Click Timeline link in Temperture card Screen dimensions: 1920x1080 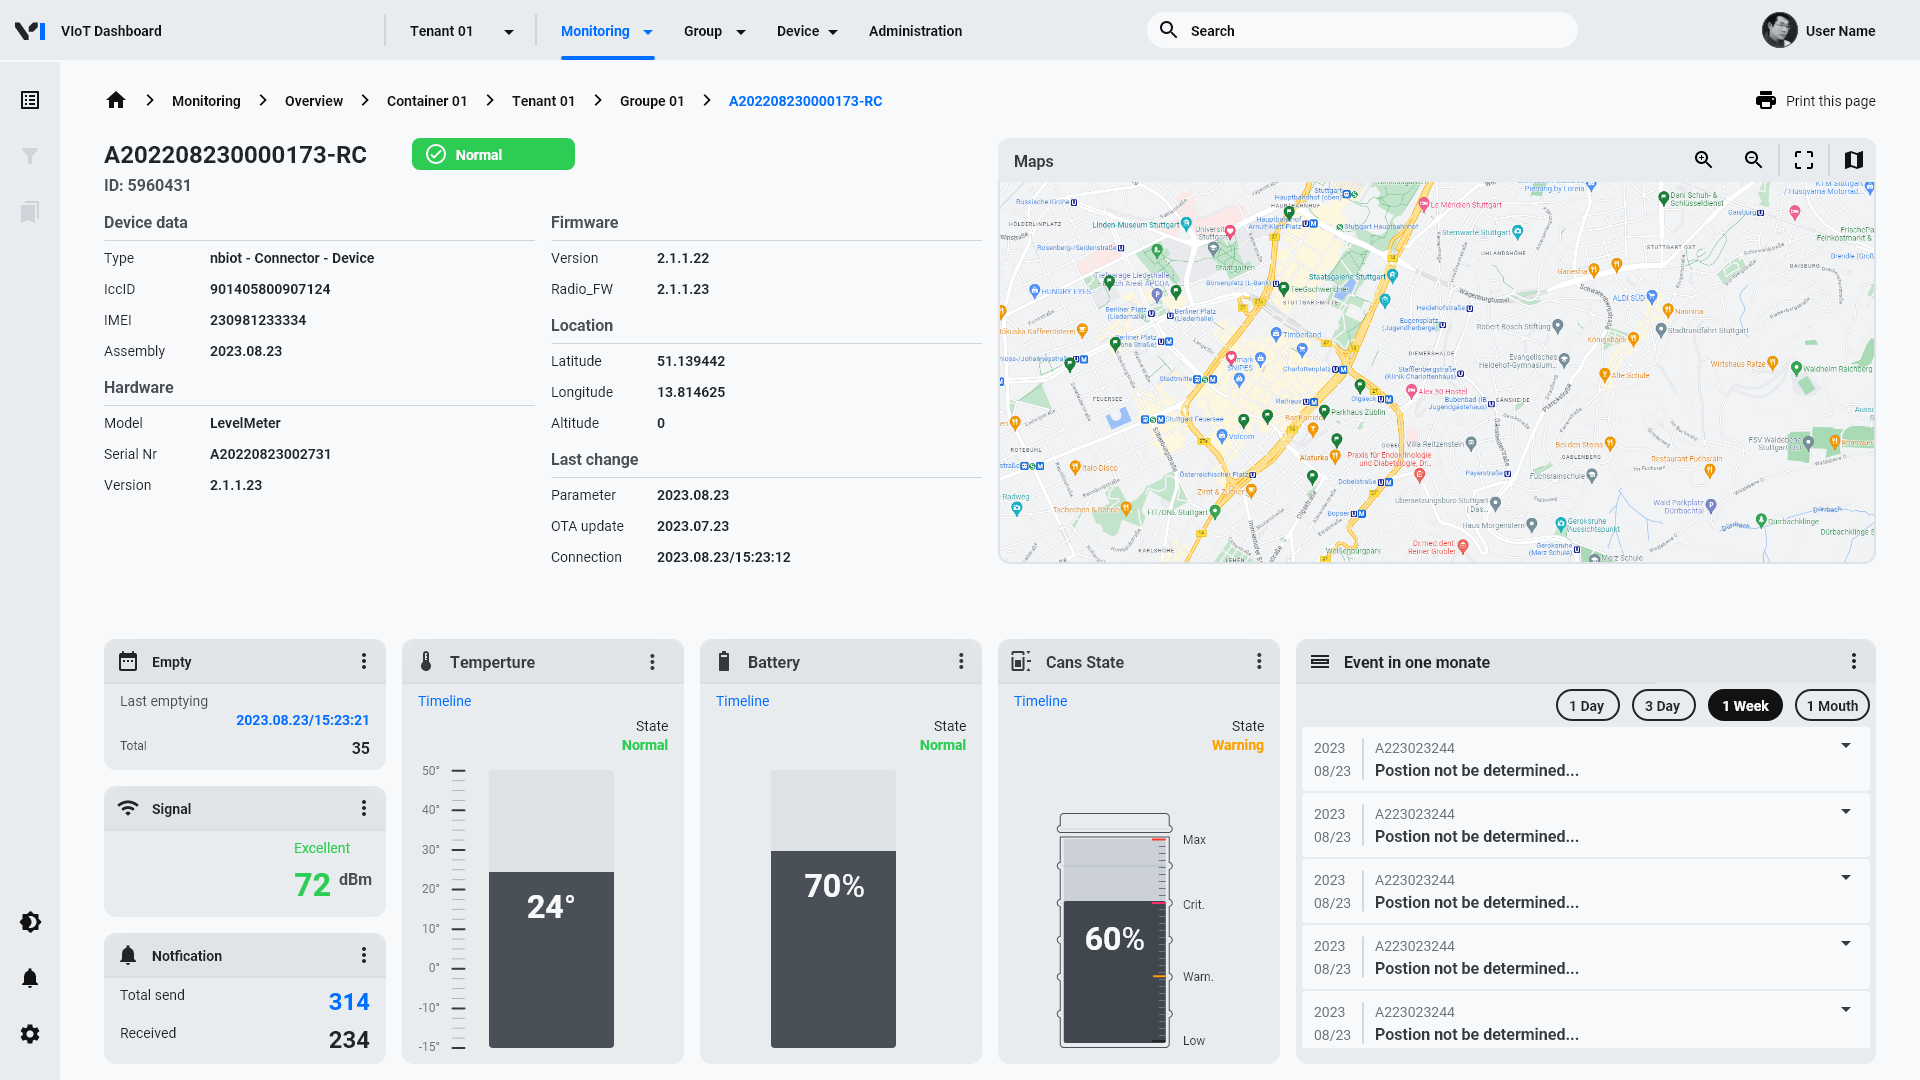[444, 701]
